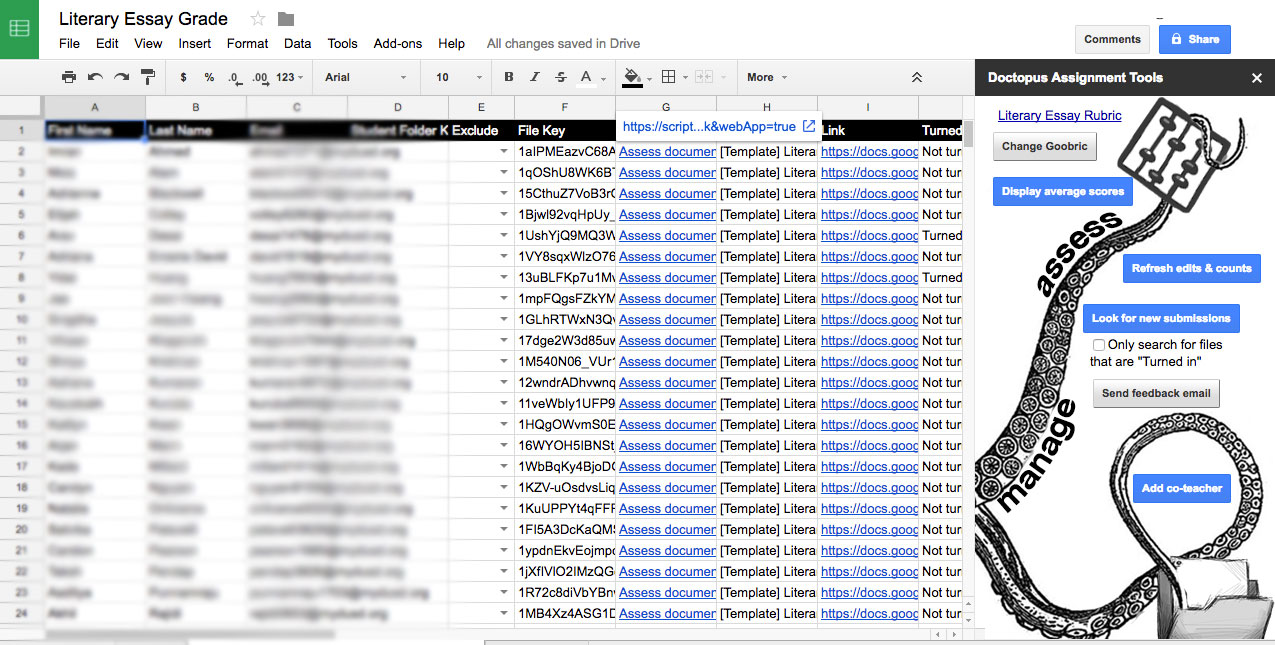Close the Doctopus Assignment Tools sidebar
The image size is (1275, 645).
pyautogui.click(x=1257, y=78)
